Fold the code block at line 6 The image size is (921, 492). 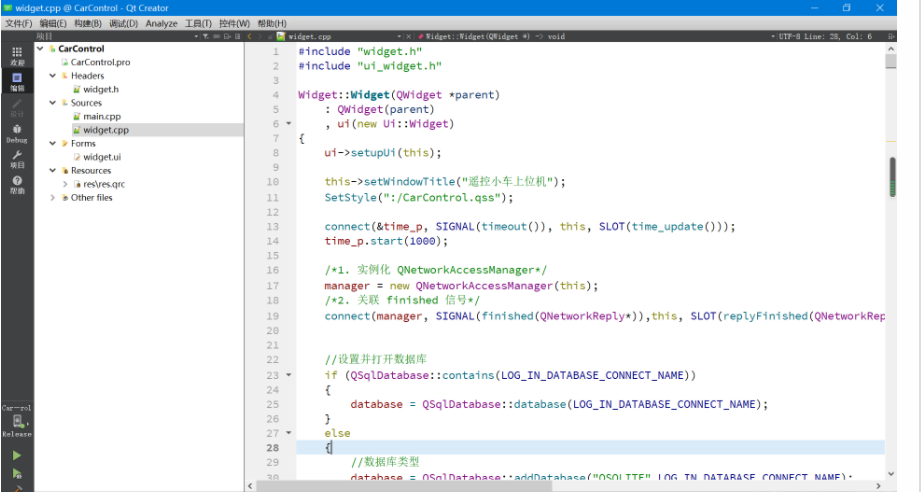tap(288, 123)
